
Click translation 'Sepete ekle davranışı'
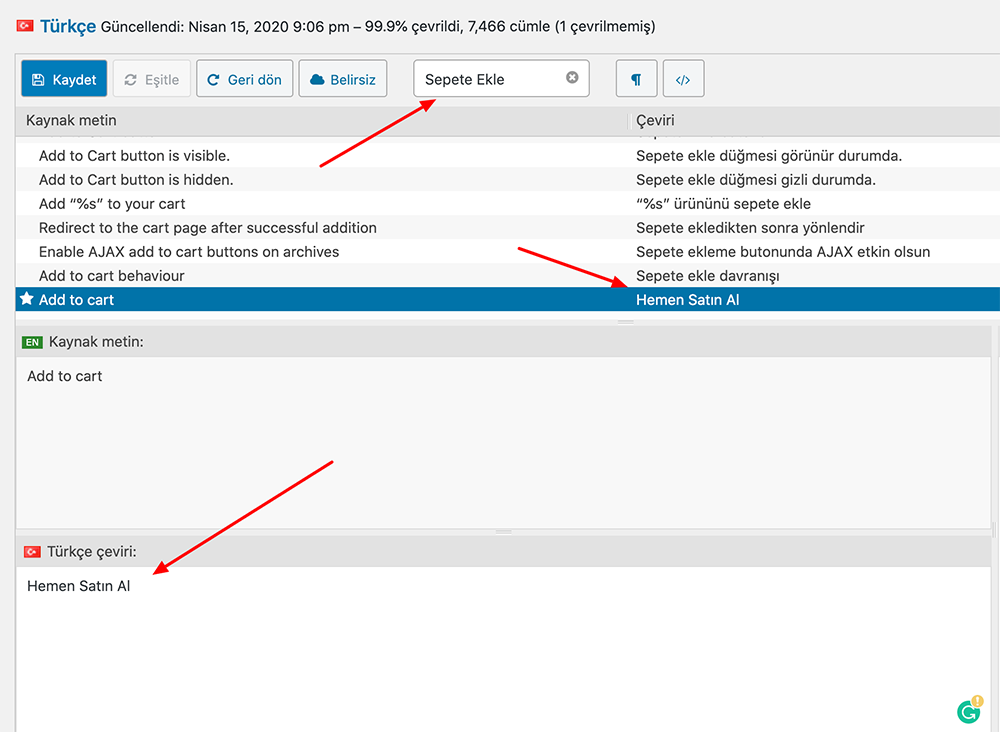[707, 276]
